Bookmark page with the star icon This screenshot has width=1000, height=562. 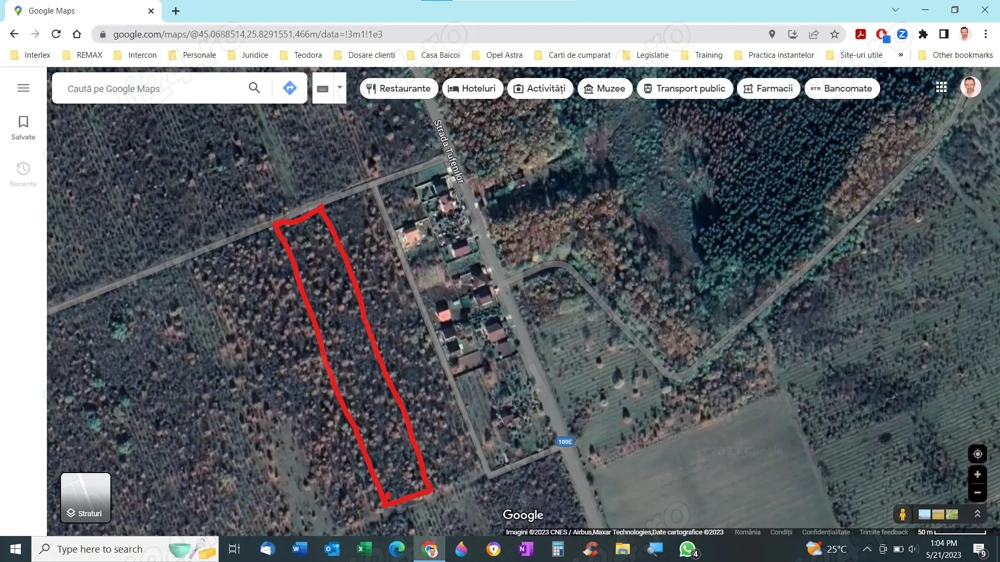tap(834, 34)
